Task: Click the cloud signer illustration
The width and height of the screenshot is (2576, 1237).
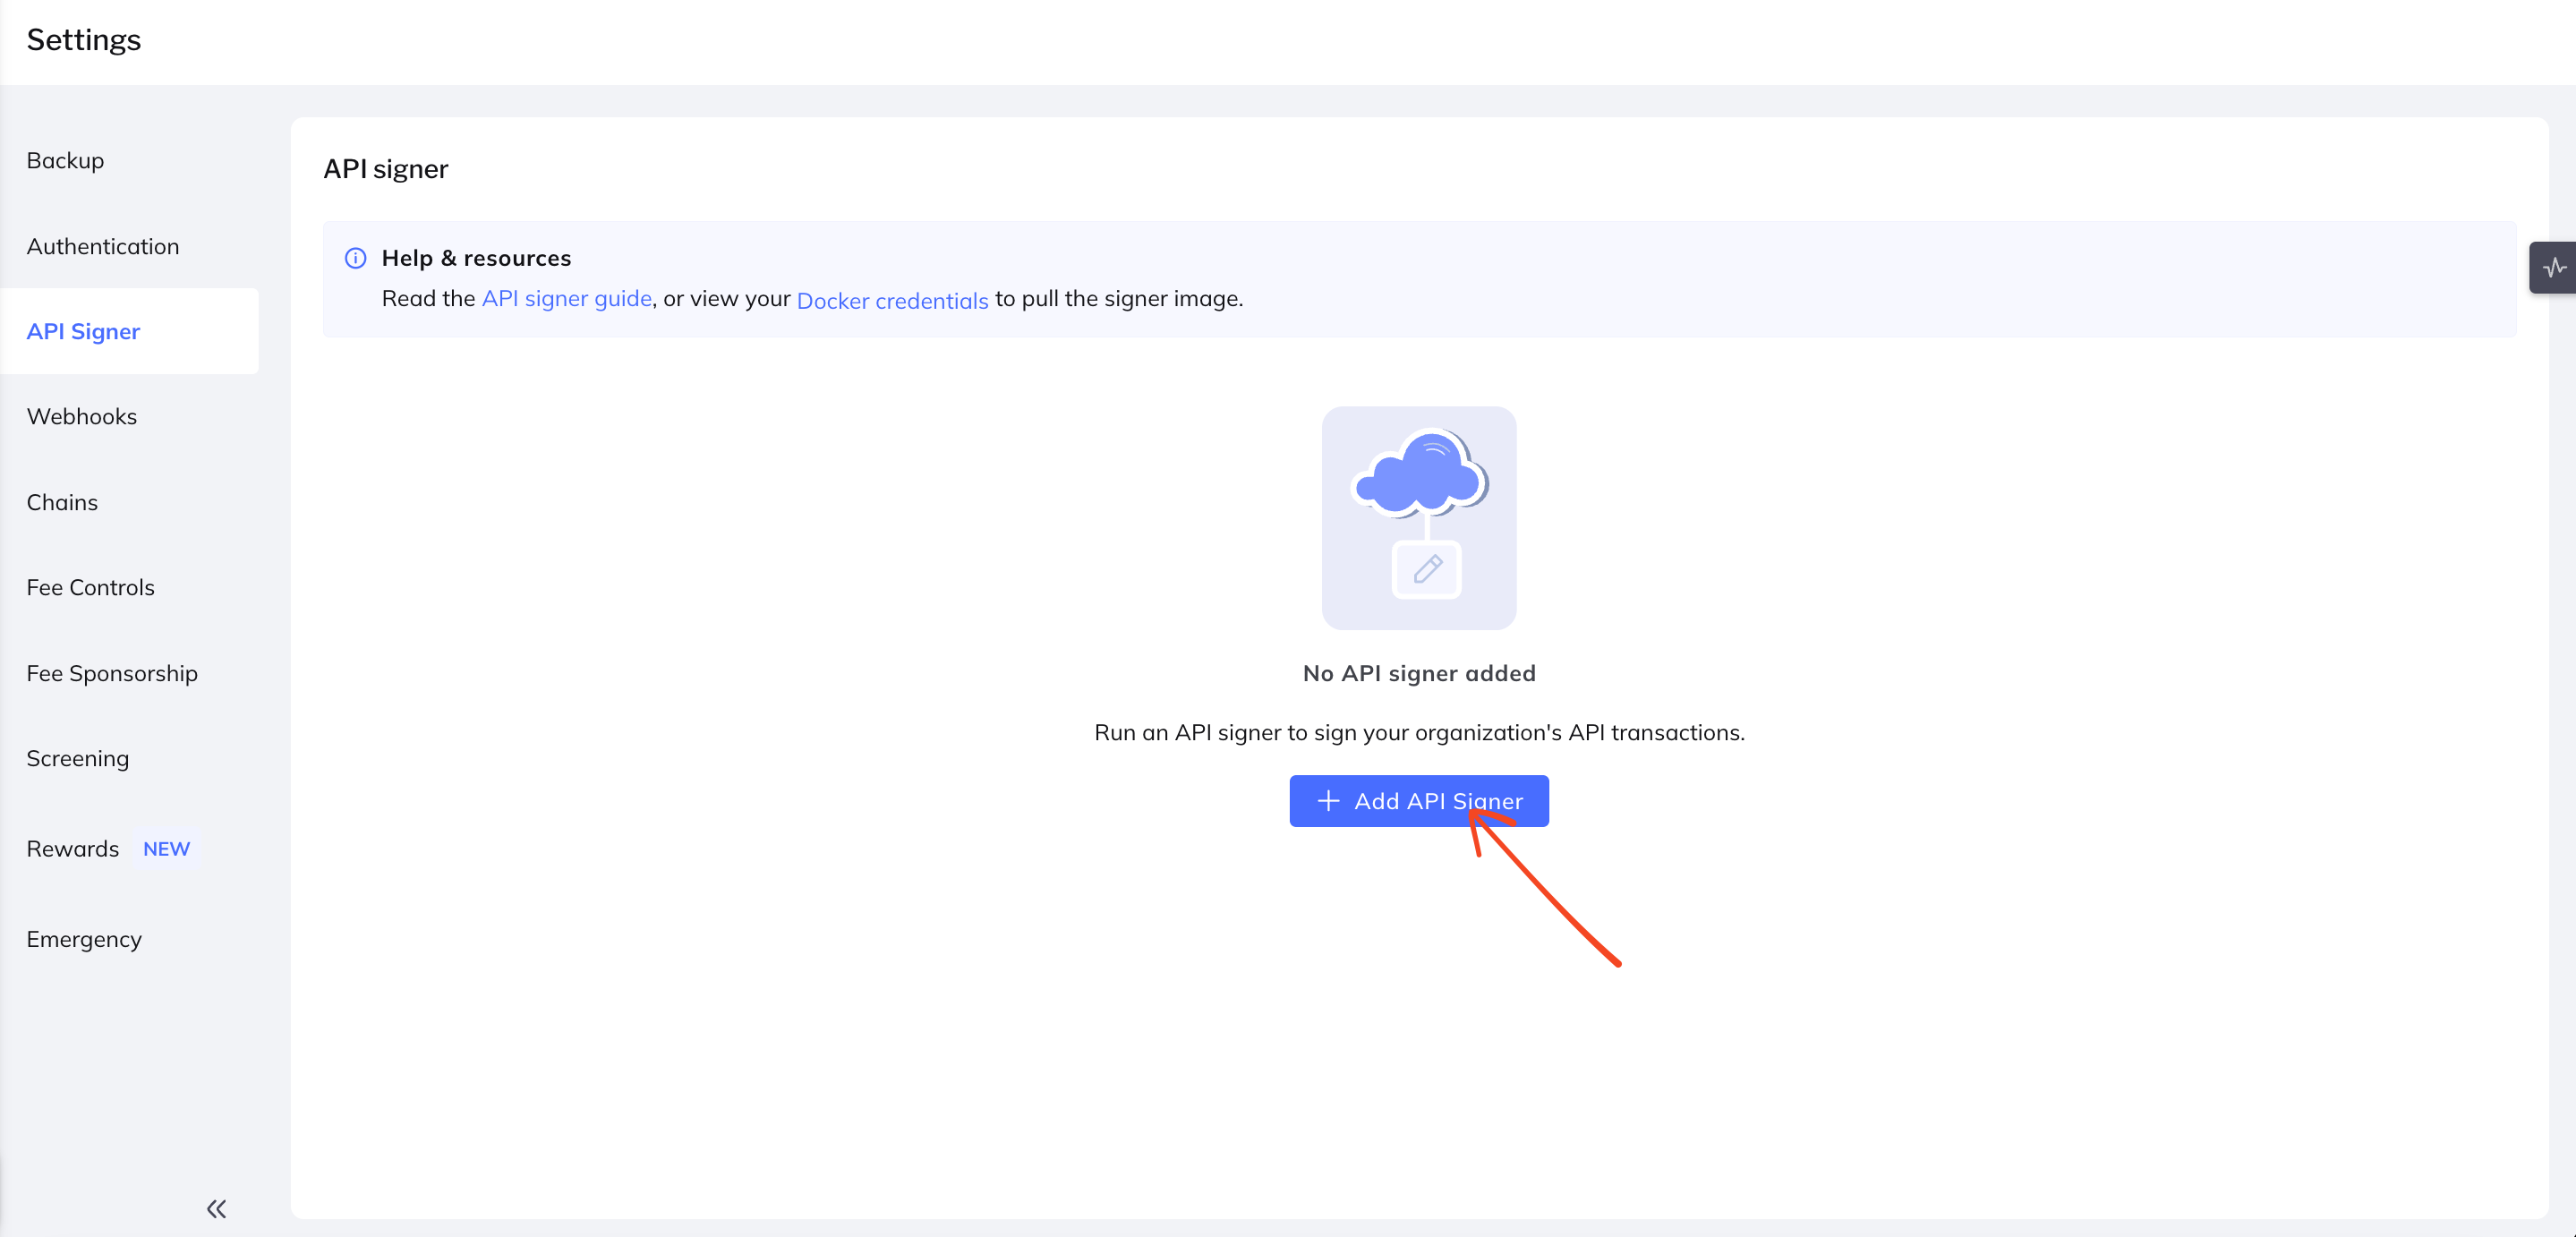Action: (1418, 517)
